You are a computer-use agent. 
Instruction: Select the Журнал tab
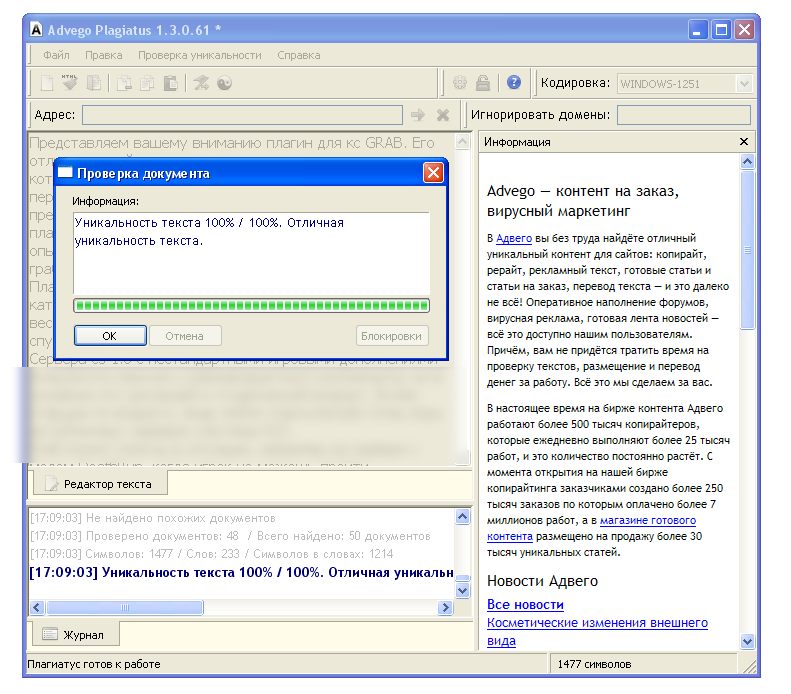tap(76, 634)
